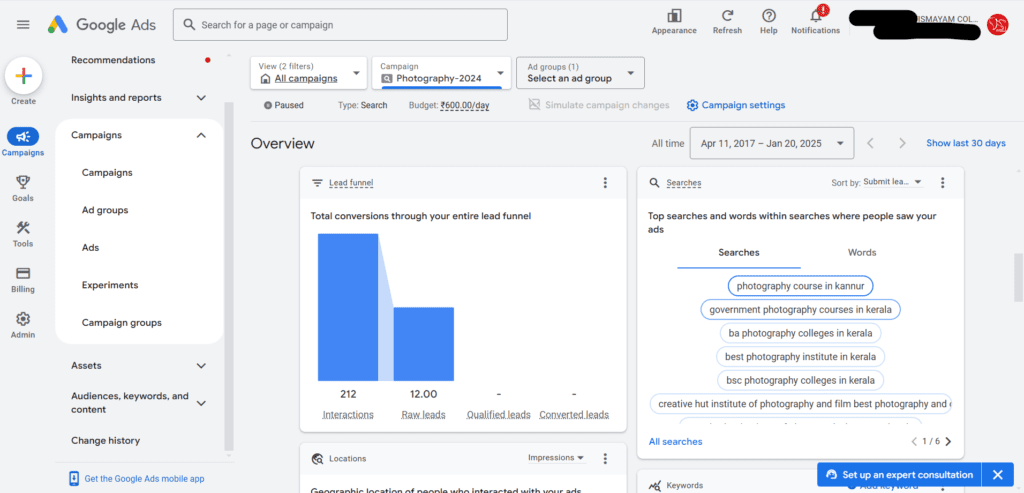Viewport: 1024px width, 493px height.
Task: Open the Campaign settings link
Action: [x=736, y=105]
